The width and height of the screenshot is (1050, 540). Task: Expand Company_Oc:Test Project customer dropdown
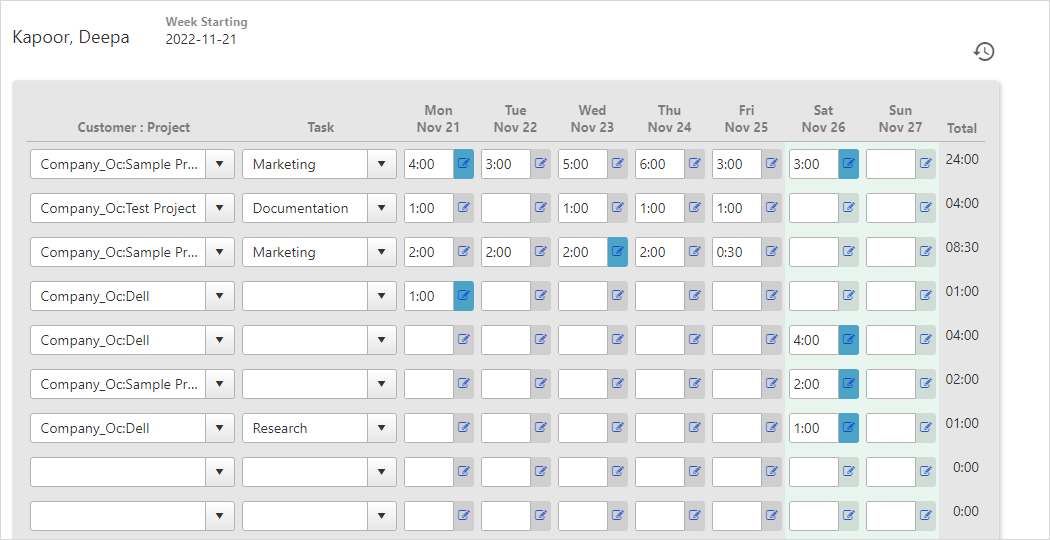click(x=220, y=208)
